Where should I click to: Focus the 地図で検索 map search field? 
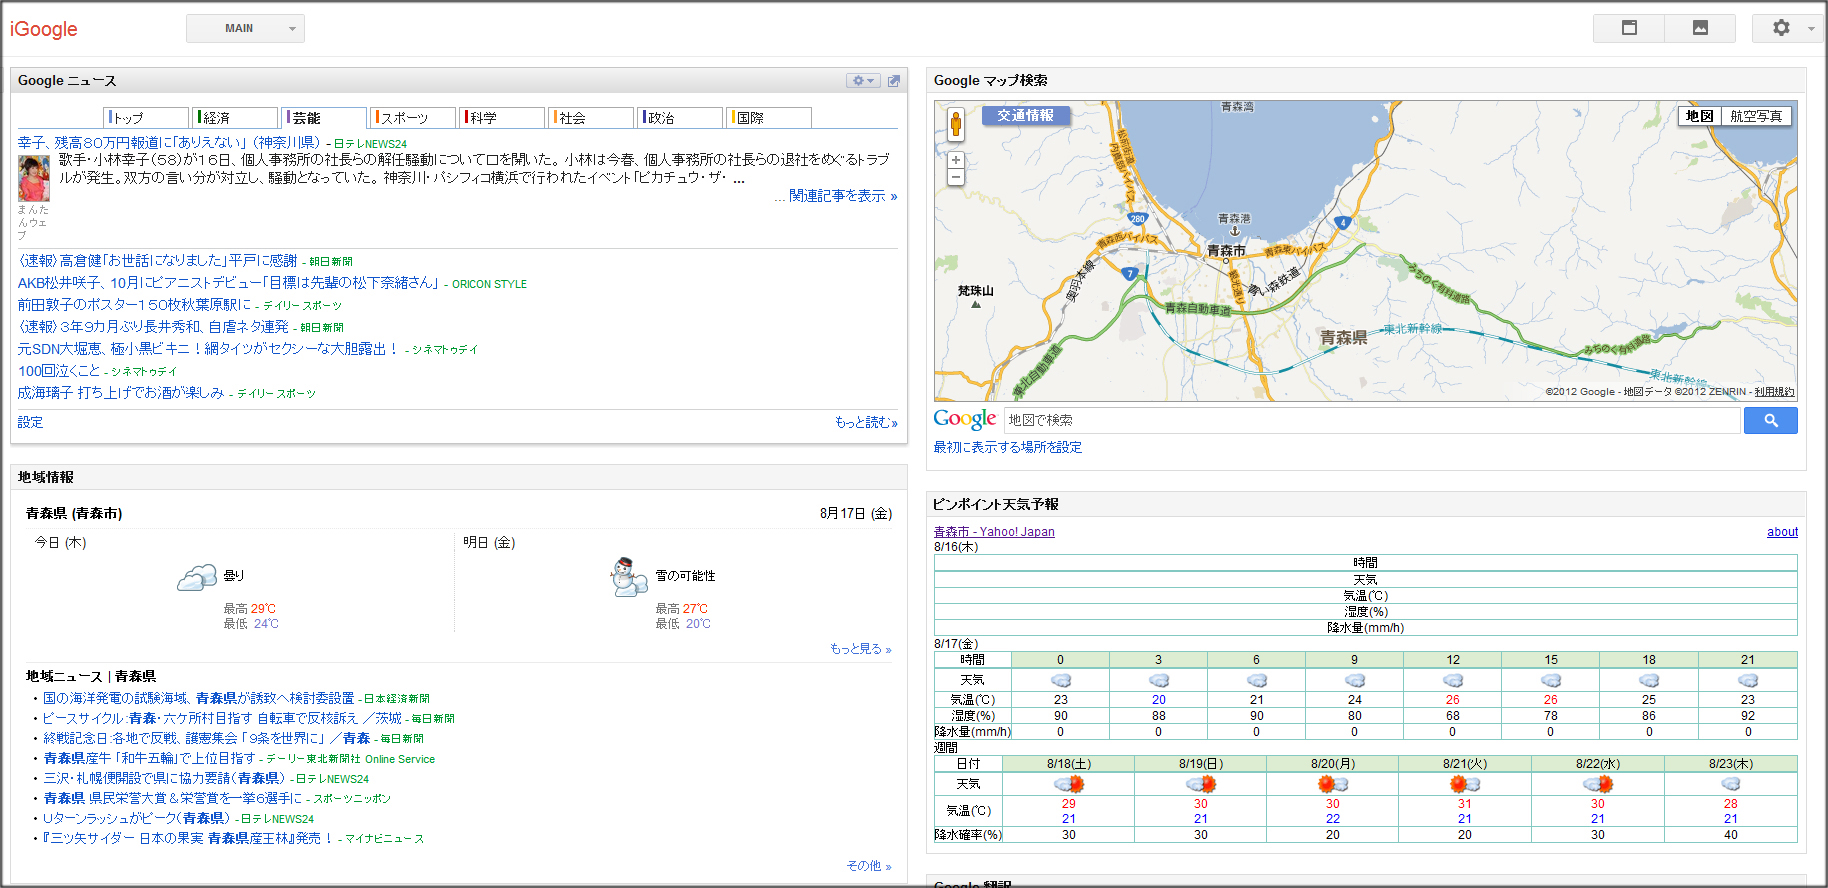[x=1372, y=420]
